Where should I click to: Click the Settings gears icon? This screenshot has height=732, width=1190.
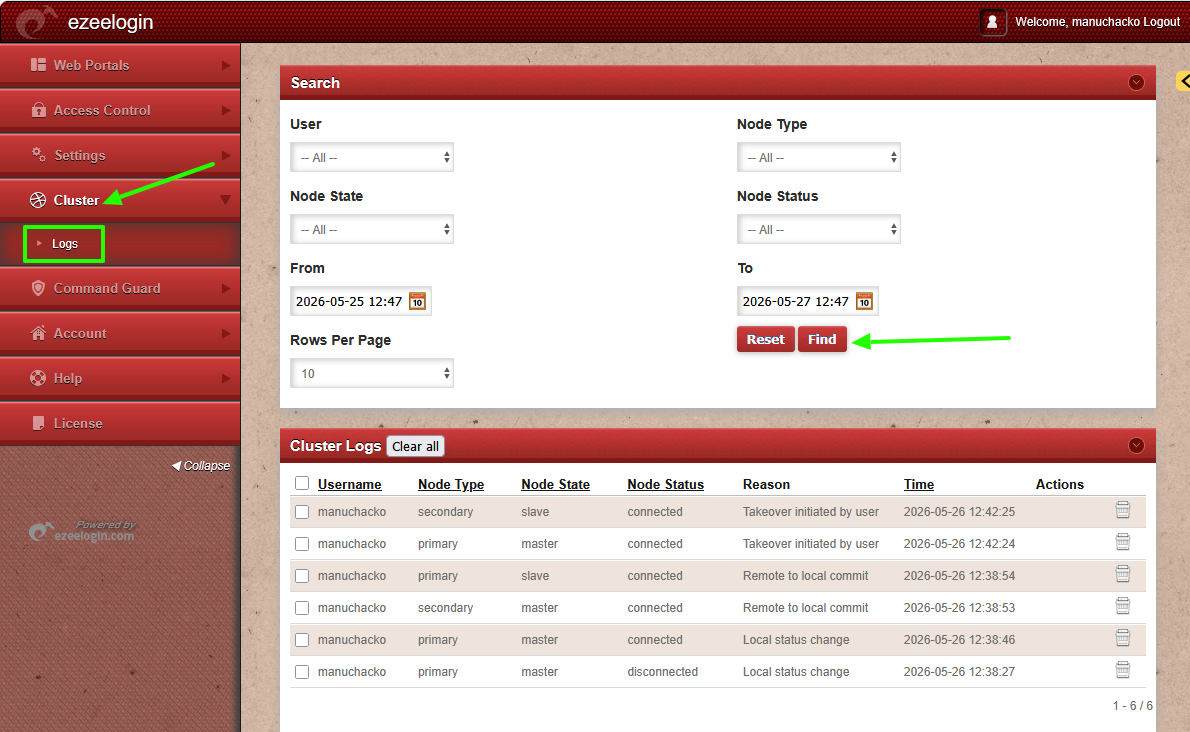[38, 155]
